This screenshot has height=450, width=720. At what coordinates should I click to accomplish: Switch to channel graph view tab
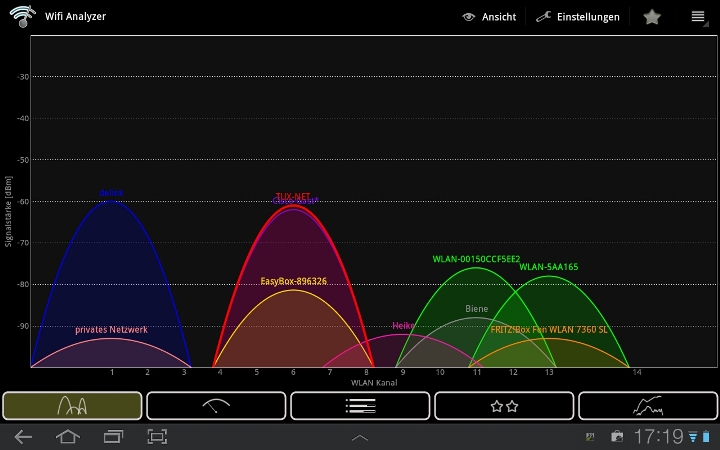(x=72, y=405)
